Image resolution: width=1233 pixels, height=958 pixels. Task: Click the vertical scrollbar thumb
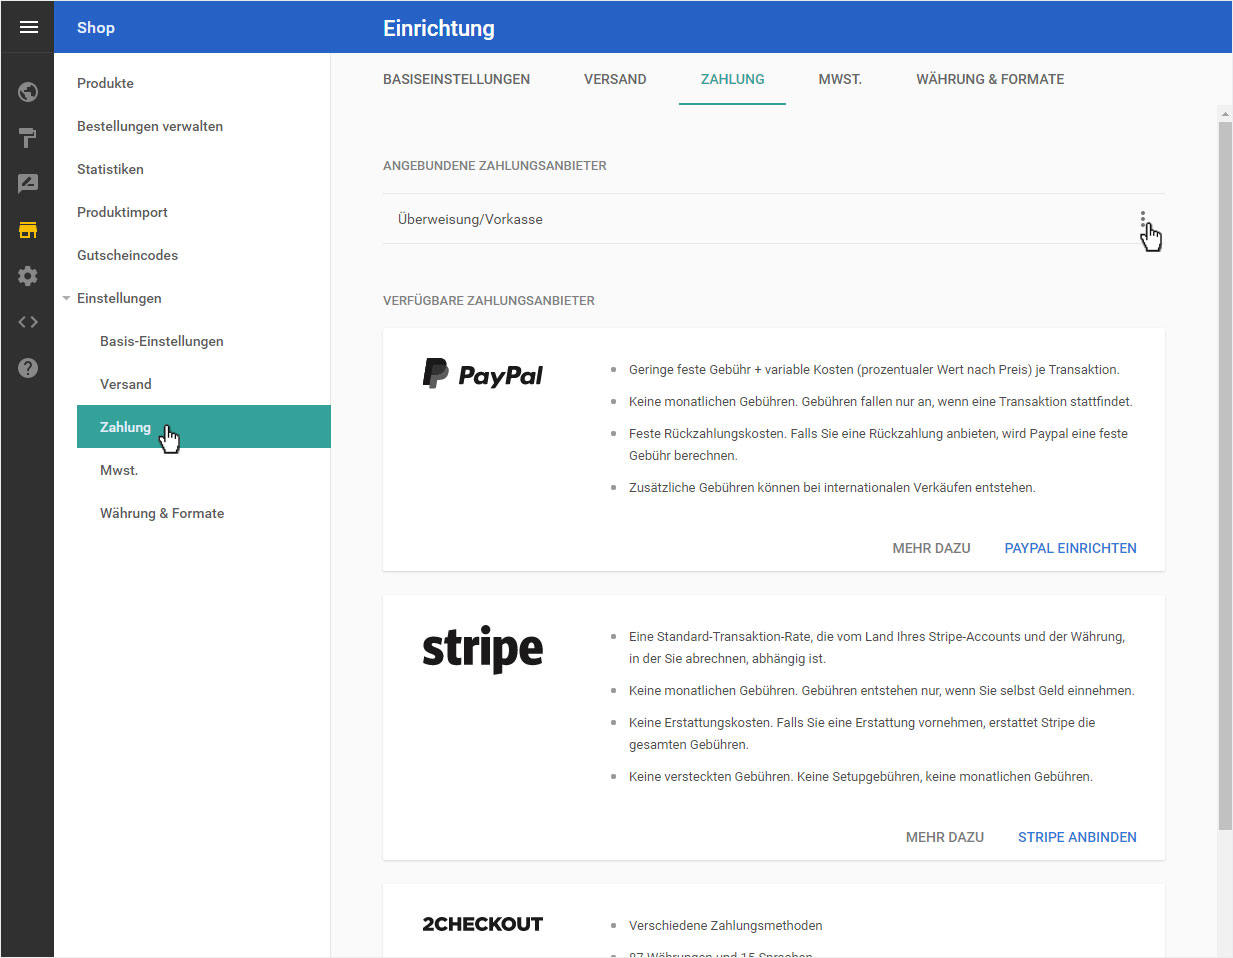point(1225,475)
